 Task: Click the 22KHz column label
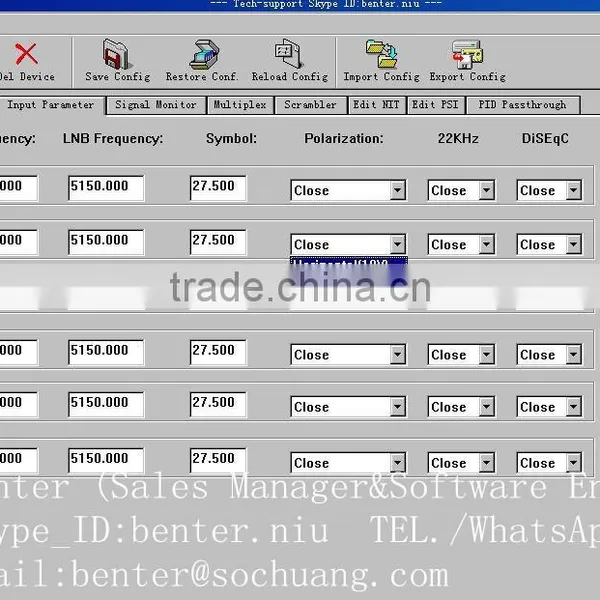[458, 139]
